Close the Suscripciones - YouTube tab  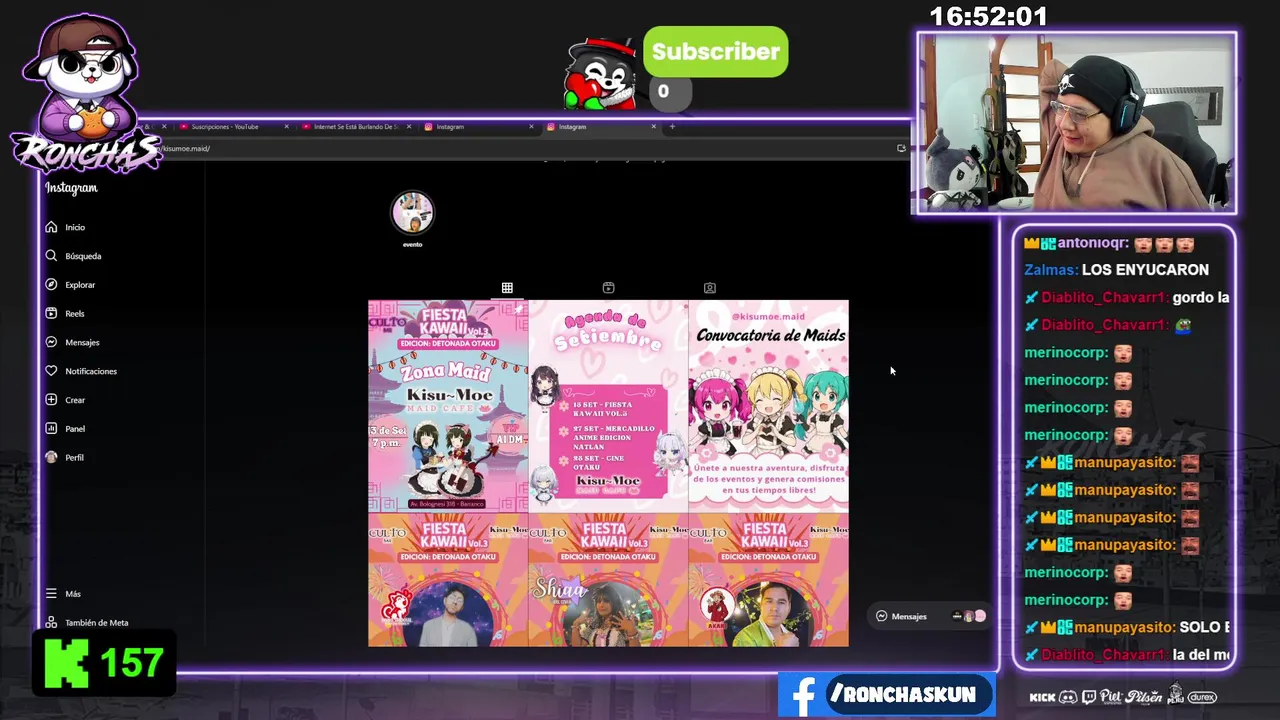[286, 127]
